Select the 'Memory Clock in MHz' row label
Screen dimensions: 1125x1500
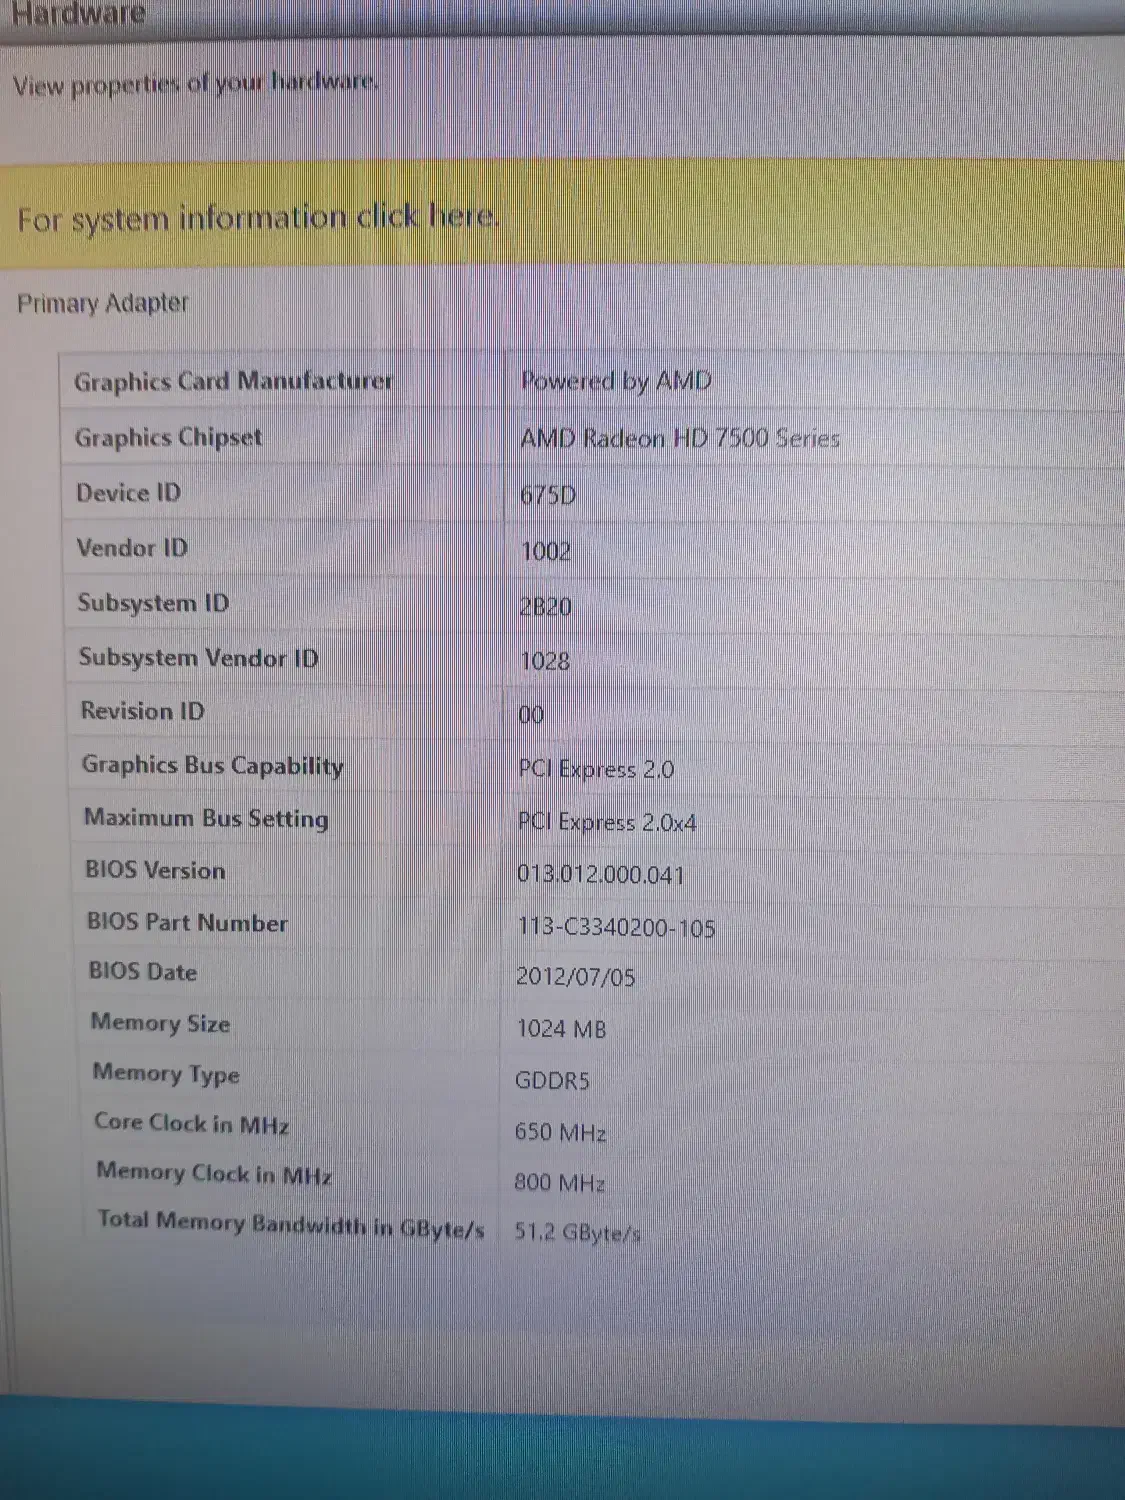(x=214, y=1173)
